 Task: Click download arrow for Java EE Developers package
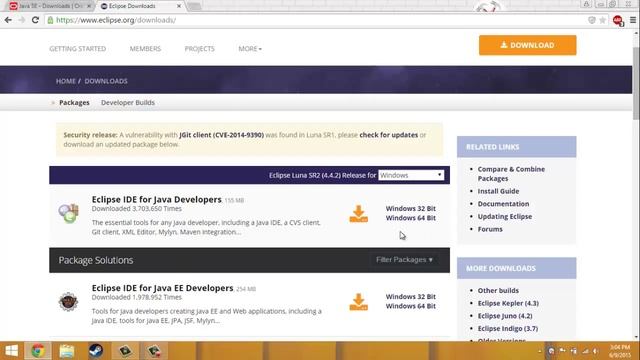pyautogui.click(x=358, y=302)
